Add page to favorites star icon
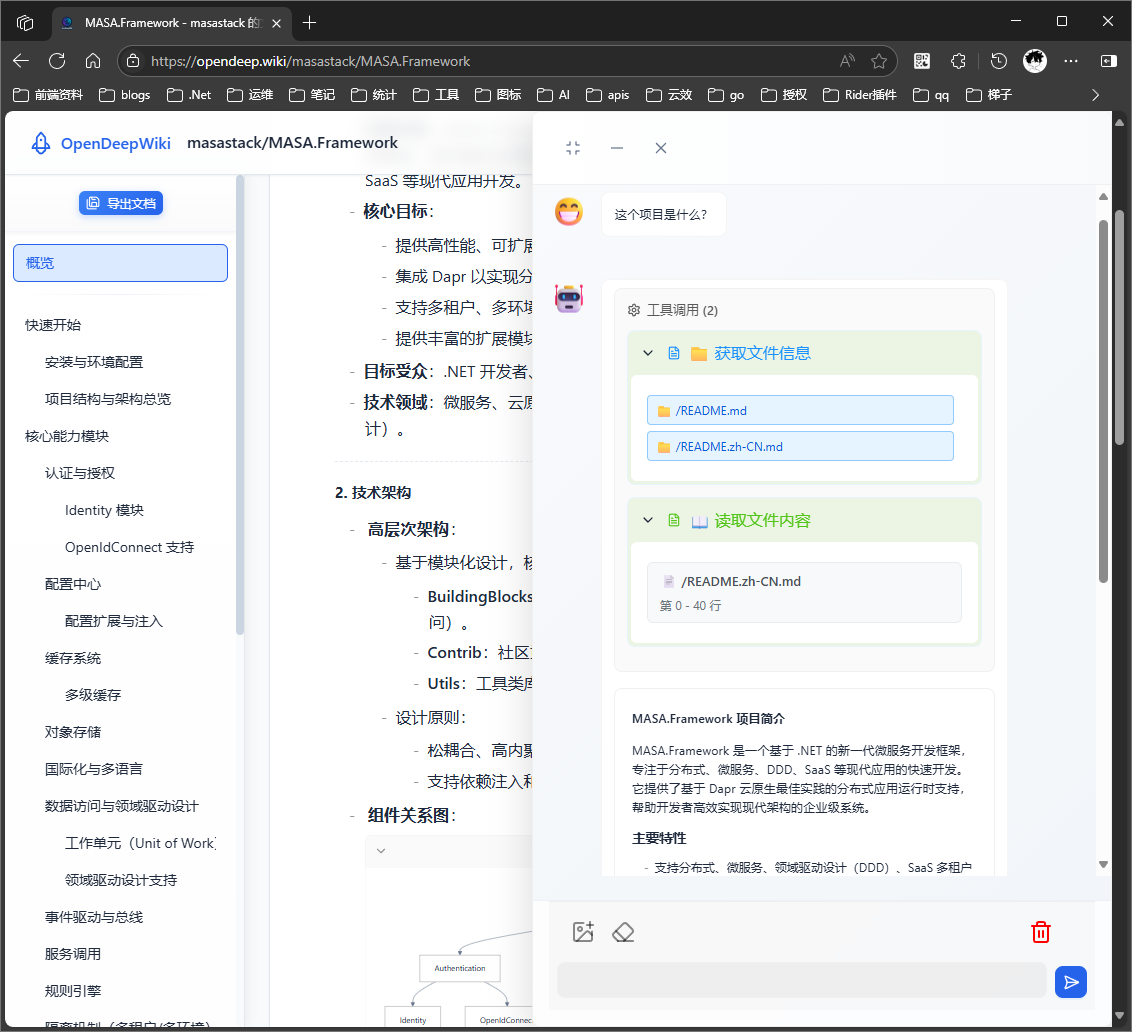The width and height of the screenshot is (1132, 1032). point(879,61)
